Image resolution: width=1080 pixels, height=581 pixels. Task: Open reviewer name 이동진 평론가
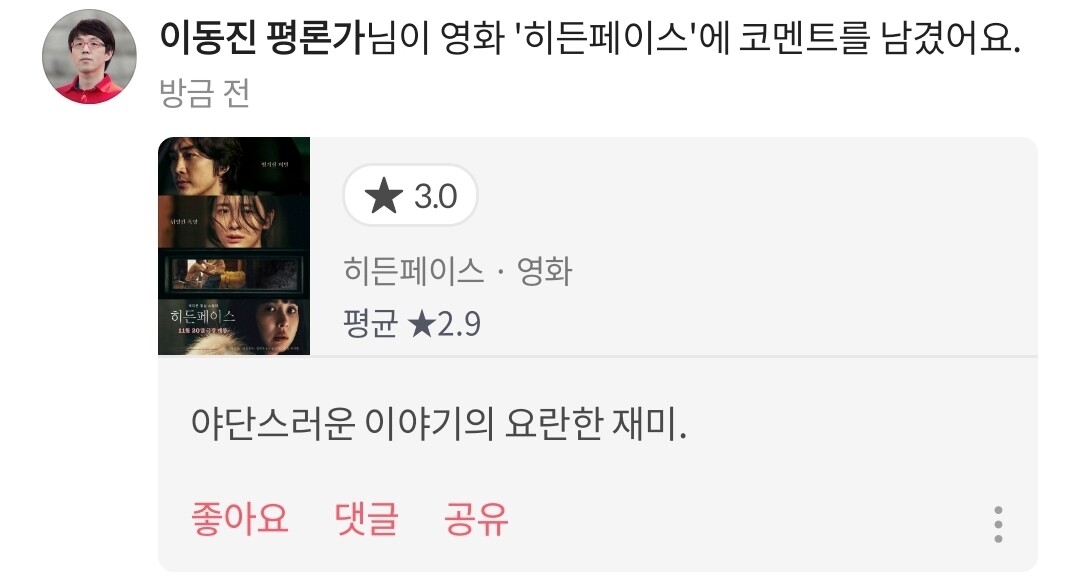point(262,38)
